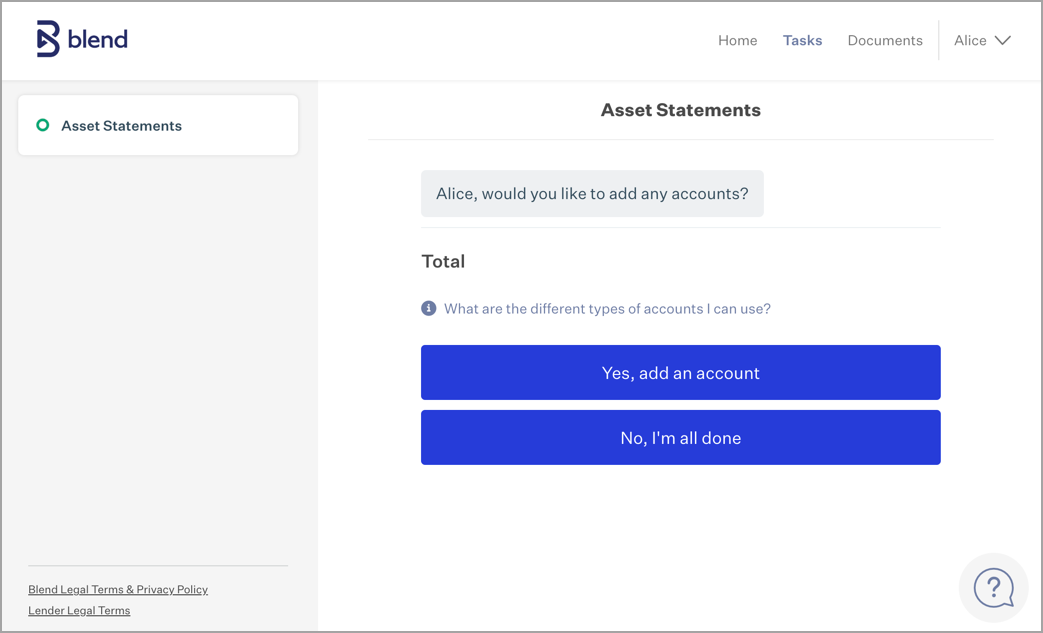The height and width of the screenshot is (633, 1043).
Task: Open the help chat bubble icon
Action: [x=994, y=588]
